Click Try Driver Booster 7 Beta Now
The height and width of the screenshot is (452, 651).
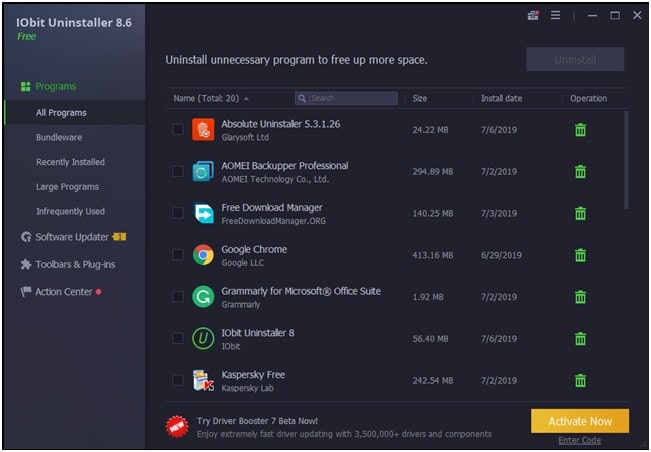click(x=257, y=421)
